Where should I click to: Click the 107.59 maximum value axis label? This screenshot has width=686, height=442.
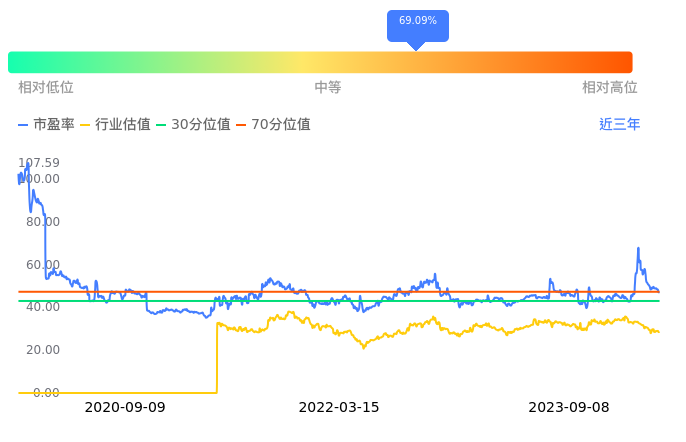click(x=39, y=163)
